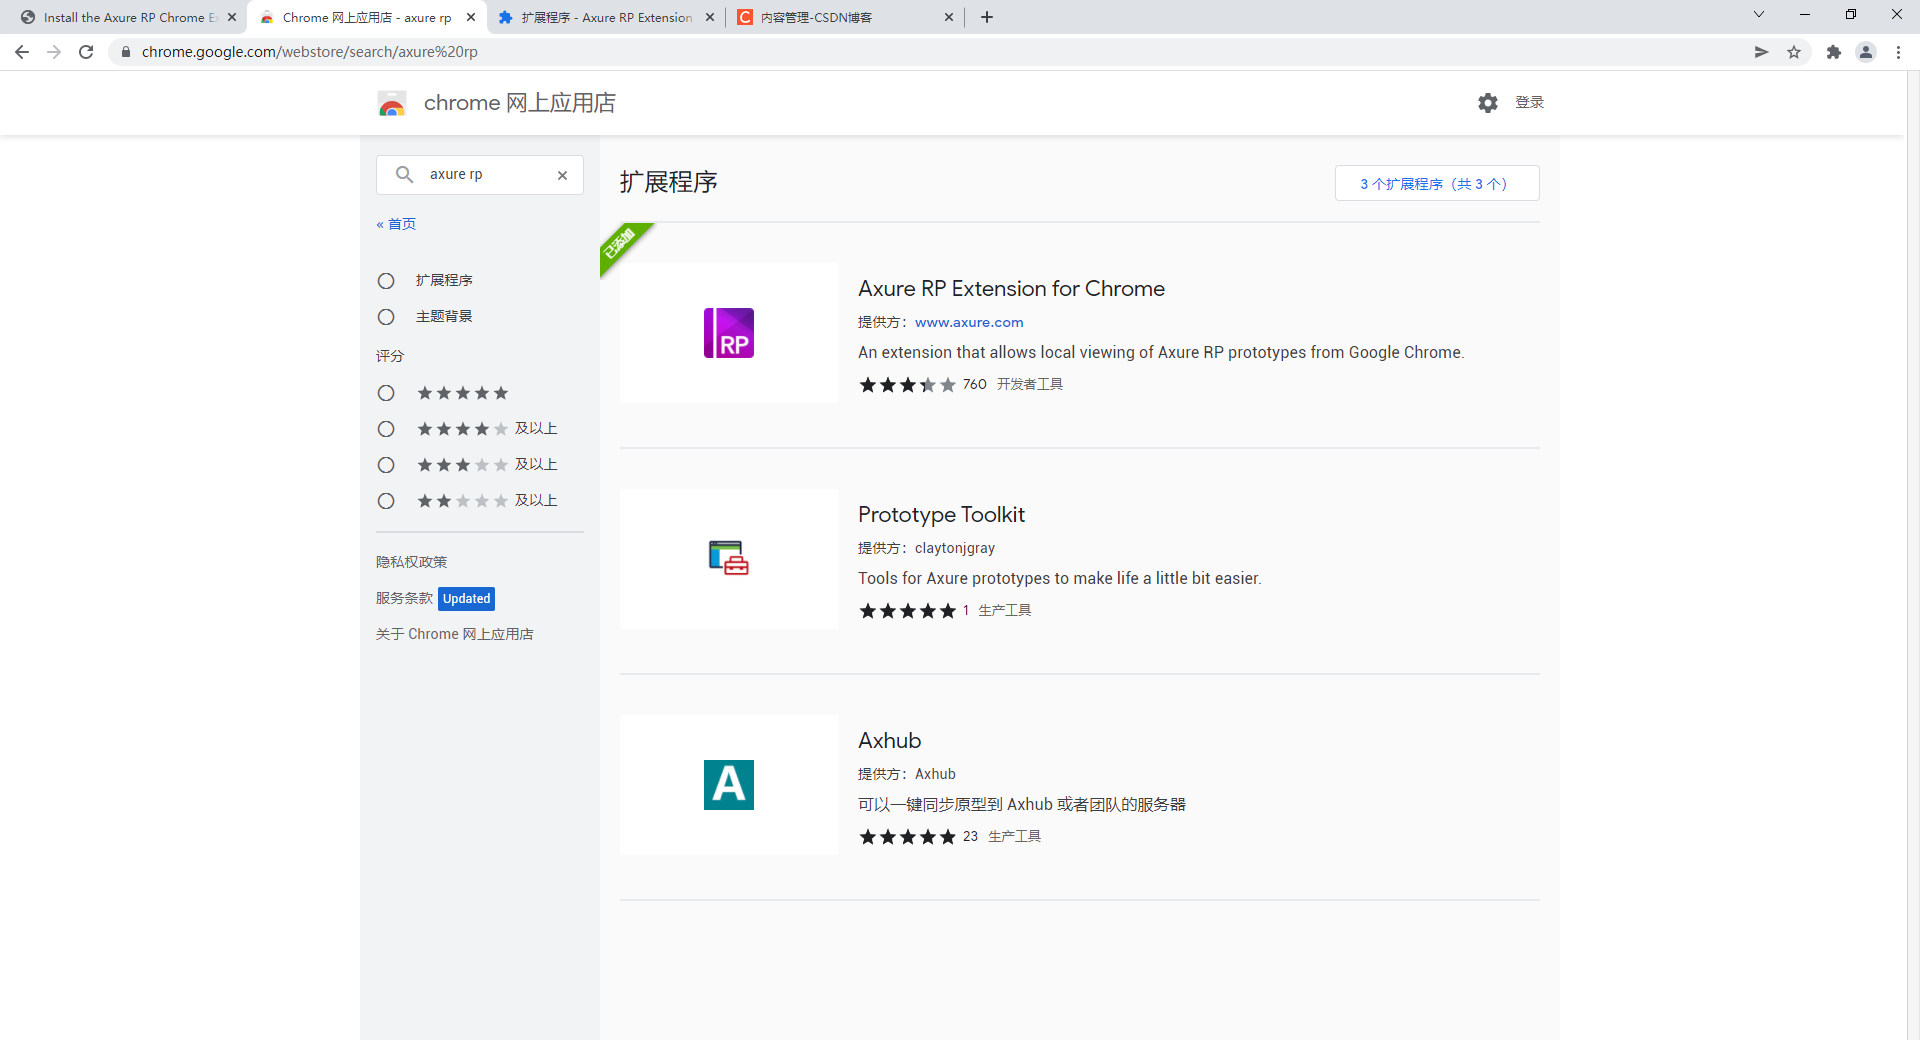Click the address bar URL
Viewport: 1920px width, 1040px height.
pos(310,52)
